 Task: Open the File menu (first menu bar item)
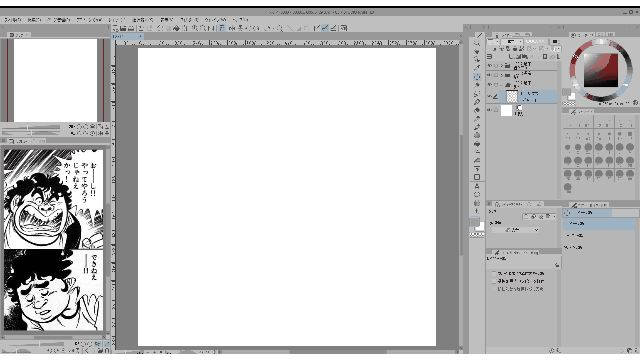click(x=13, y=20)
